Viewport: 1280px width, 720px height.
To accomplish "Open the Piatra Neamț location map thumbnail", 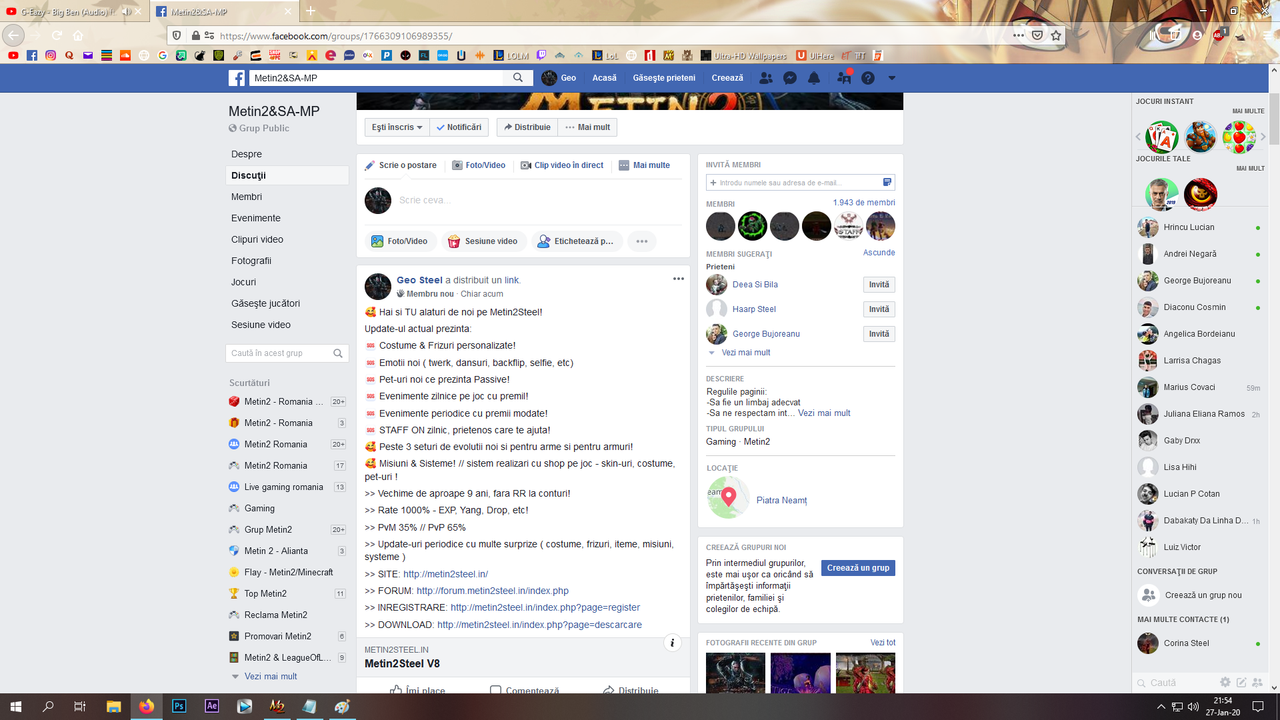I will click(x=728, y=497).
